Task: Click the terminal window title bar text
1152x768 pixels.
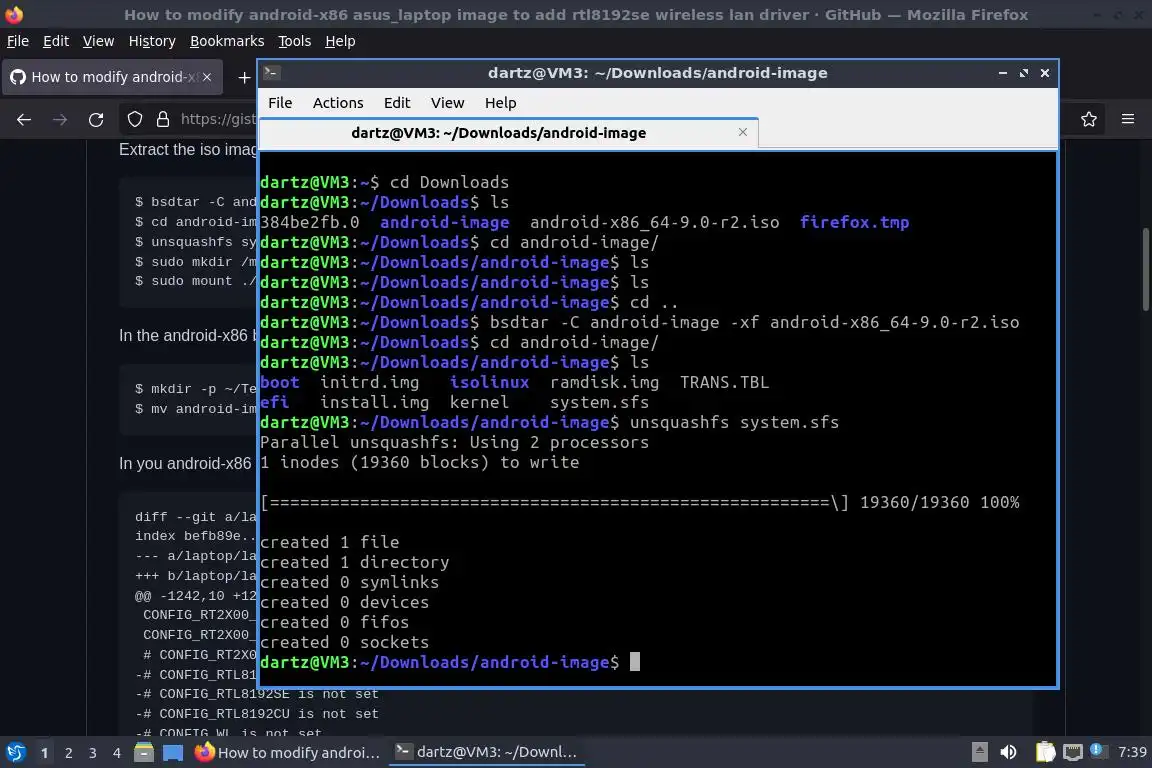Action: pos(658,73)
